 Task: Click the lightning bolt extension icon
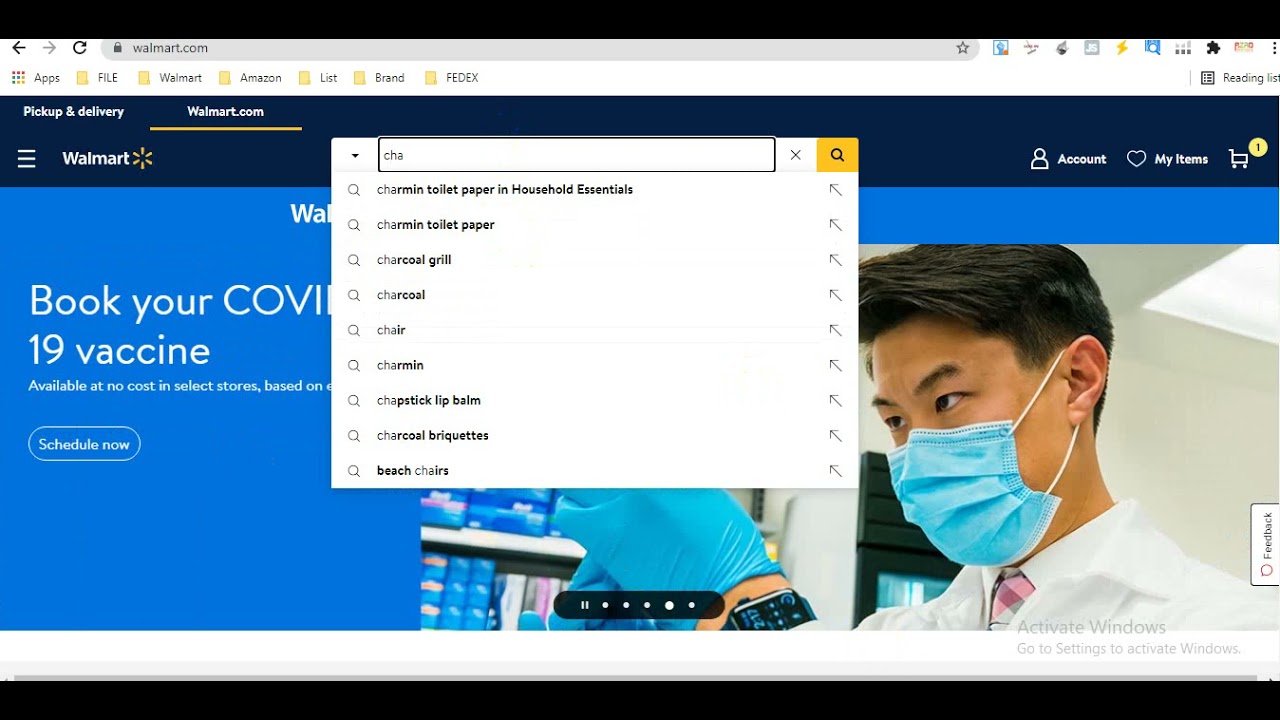[1122, 47]
